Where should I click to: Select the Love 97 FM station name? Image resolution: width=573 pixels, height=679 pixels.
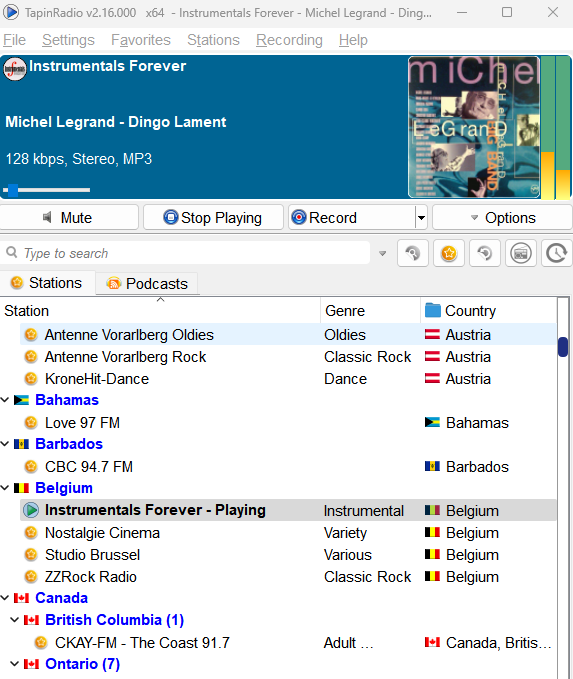[x=82, y=423]
